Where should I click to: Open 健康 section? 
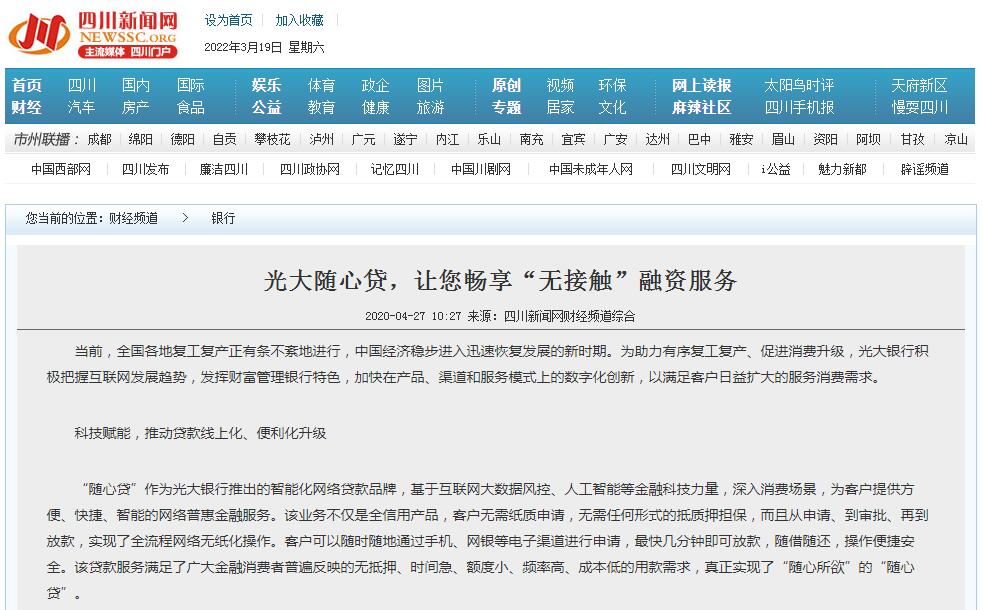[376, 108]
